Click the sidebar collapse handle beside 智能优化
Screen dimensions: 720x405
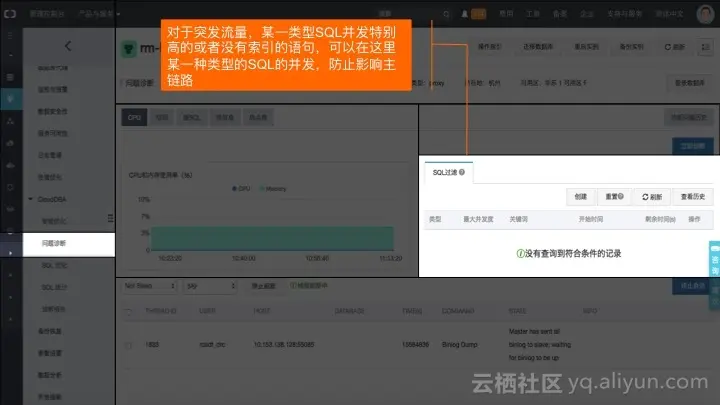(110, 218)
